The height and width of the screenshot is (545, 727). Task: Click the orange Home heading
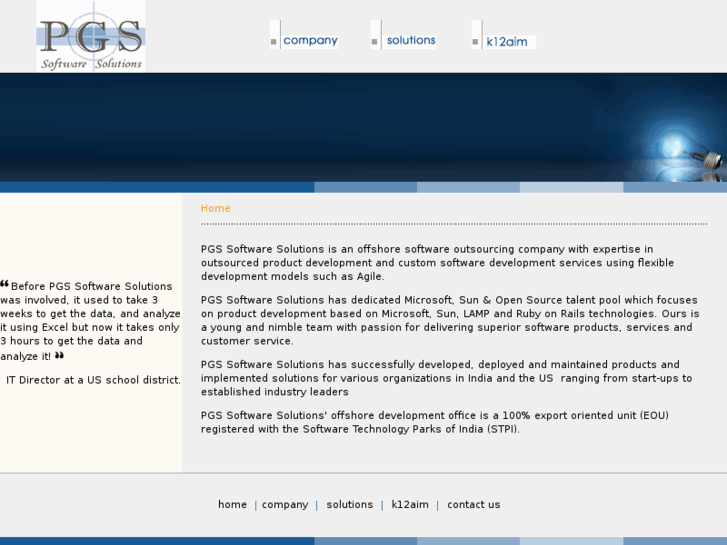point(216,208)
